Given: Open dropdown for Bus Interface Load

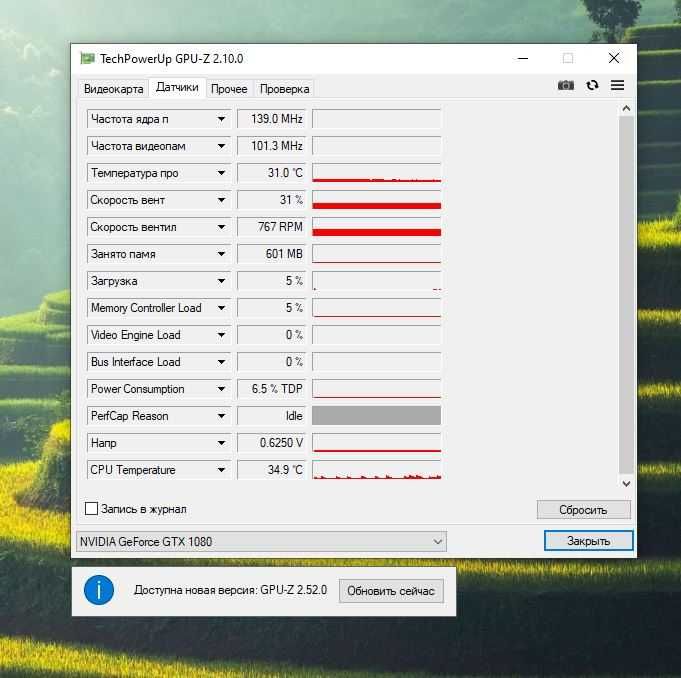Looking at the screenshot, I should point(221,362).
